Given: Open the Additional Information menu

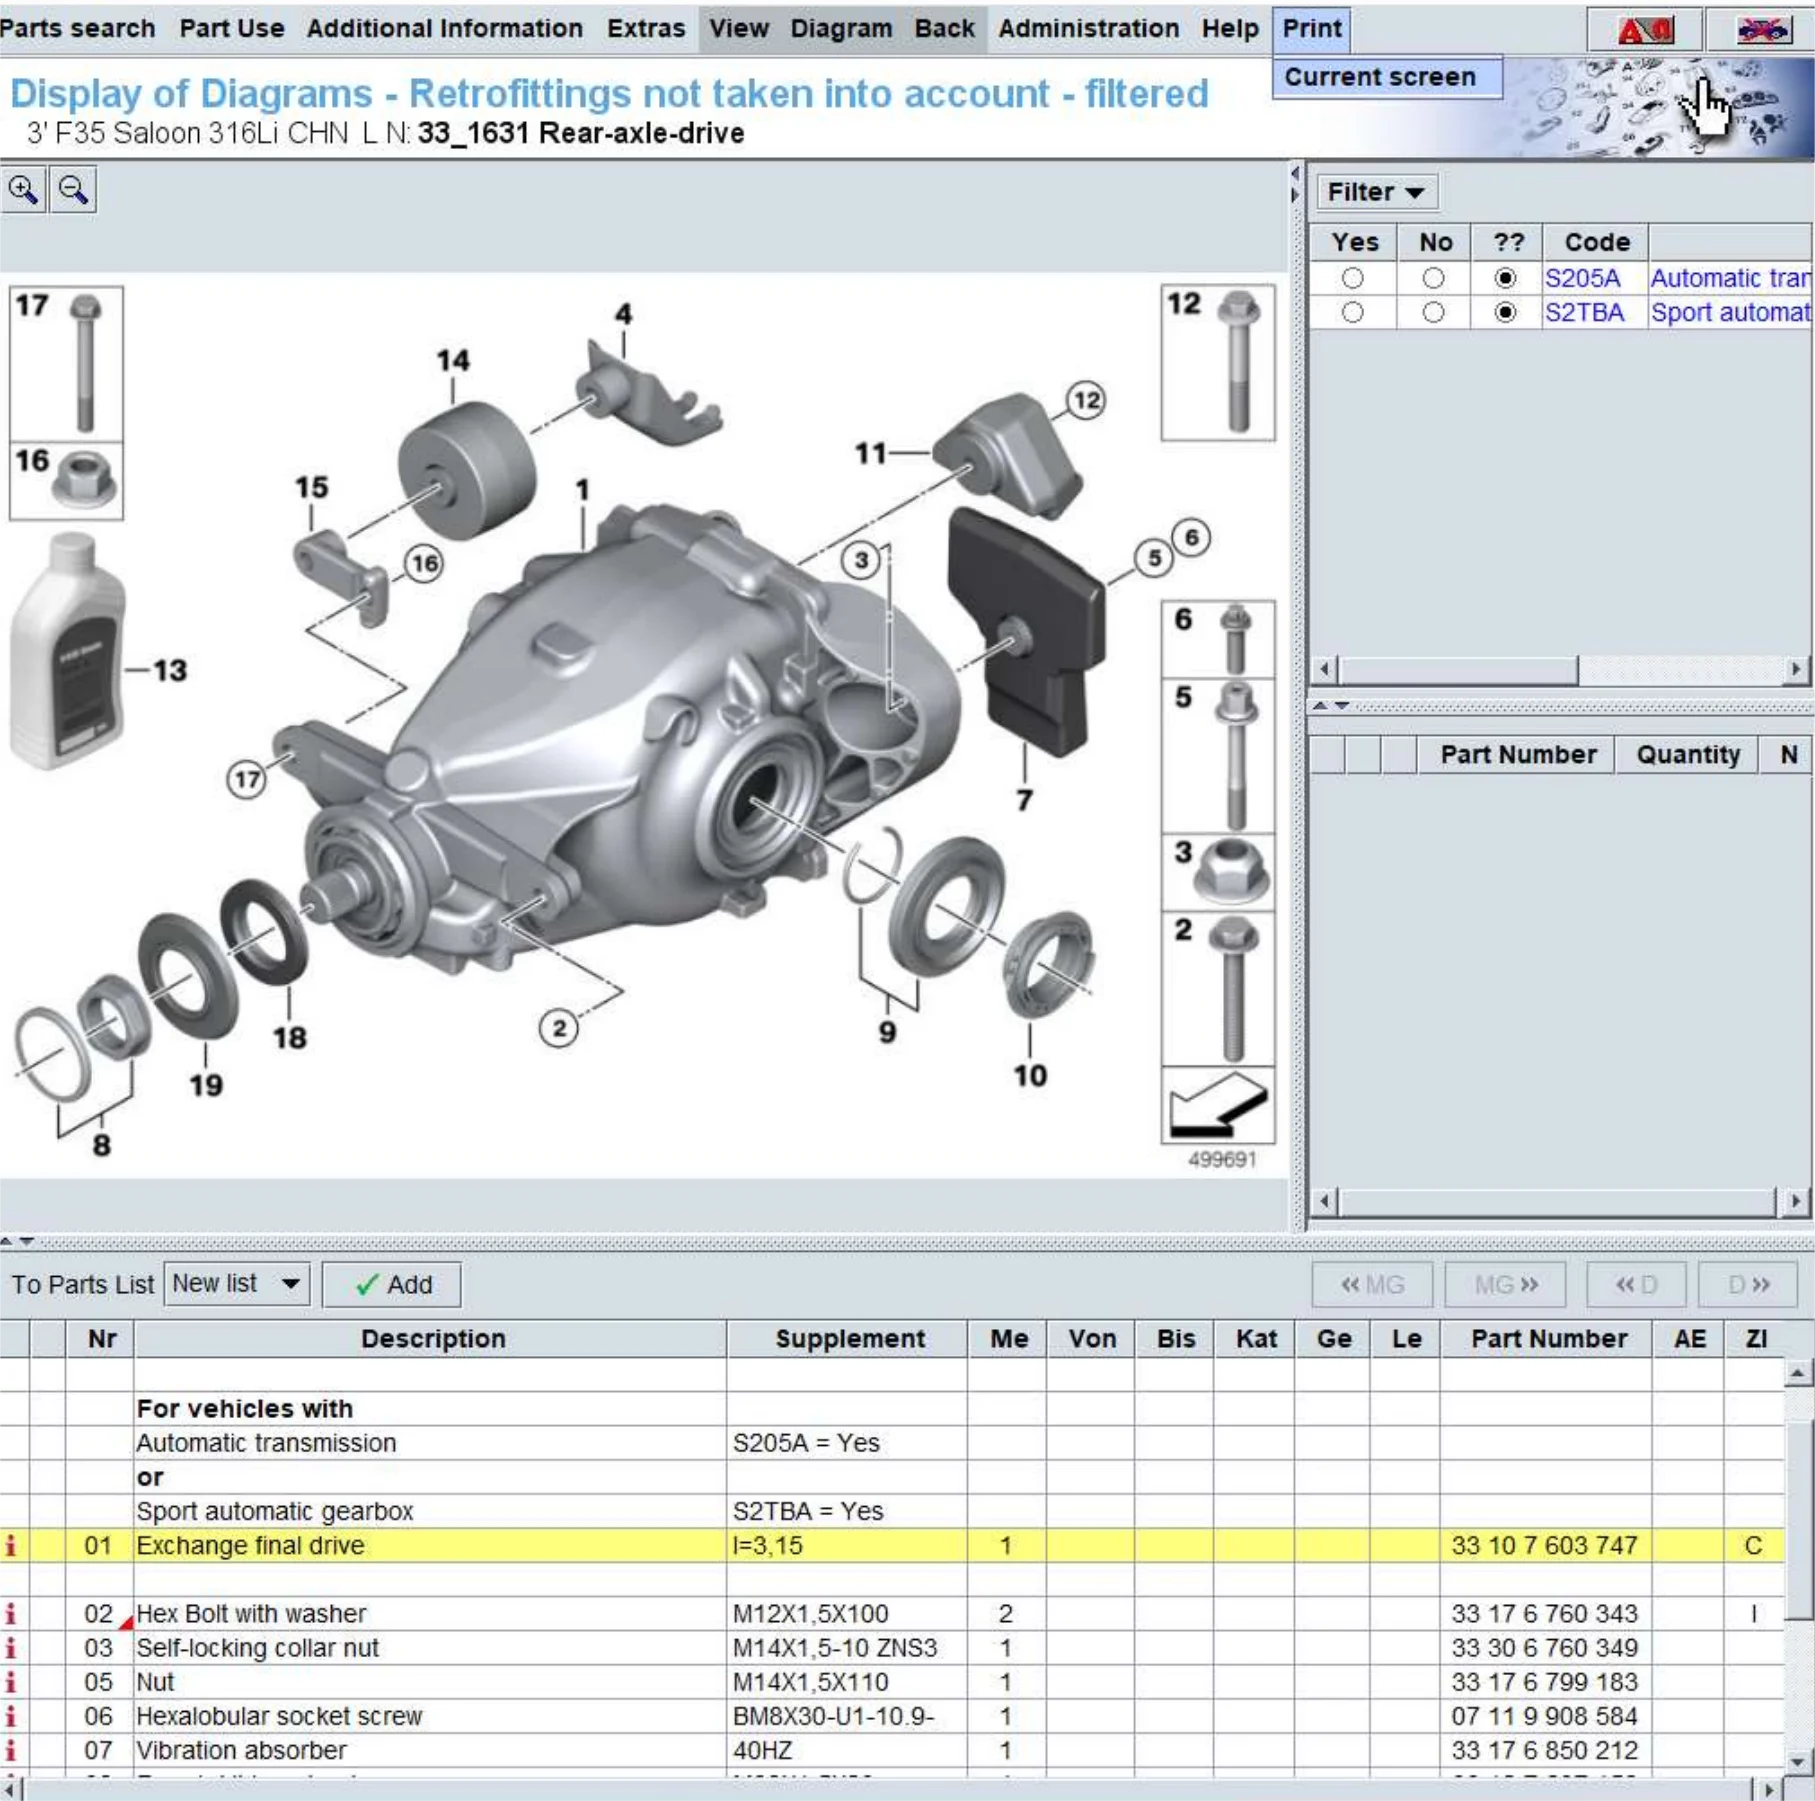Looking at the screenshot, I should pos(444,28).
